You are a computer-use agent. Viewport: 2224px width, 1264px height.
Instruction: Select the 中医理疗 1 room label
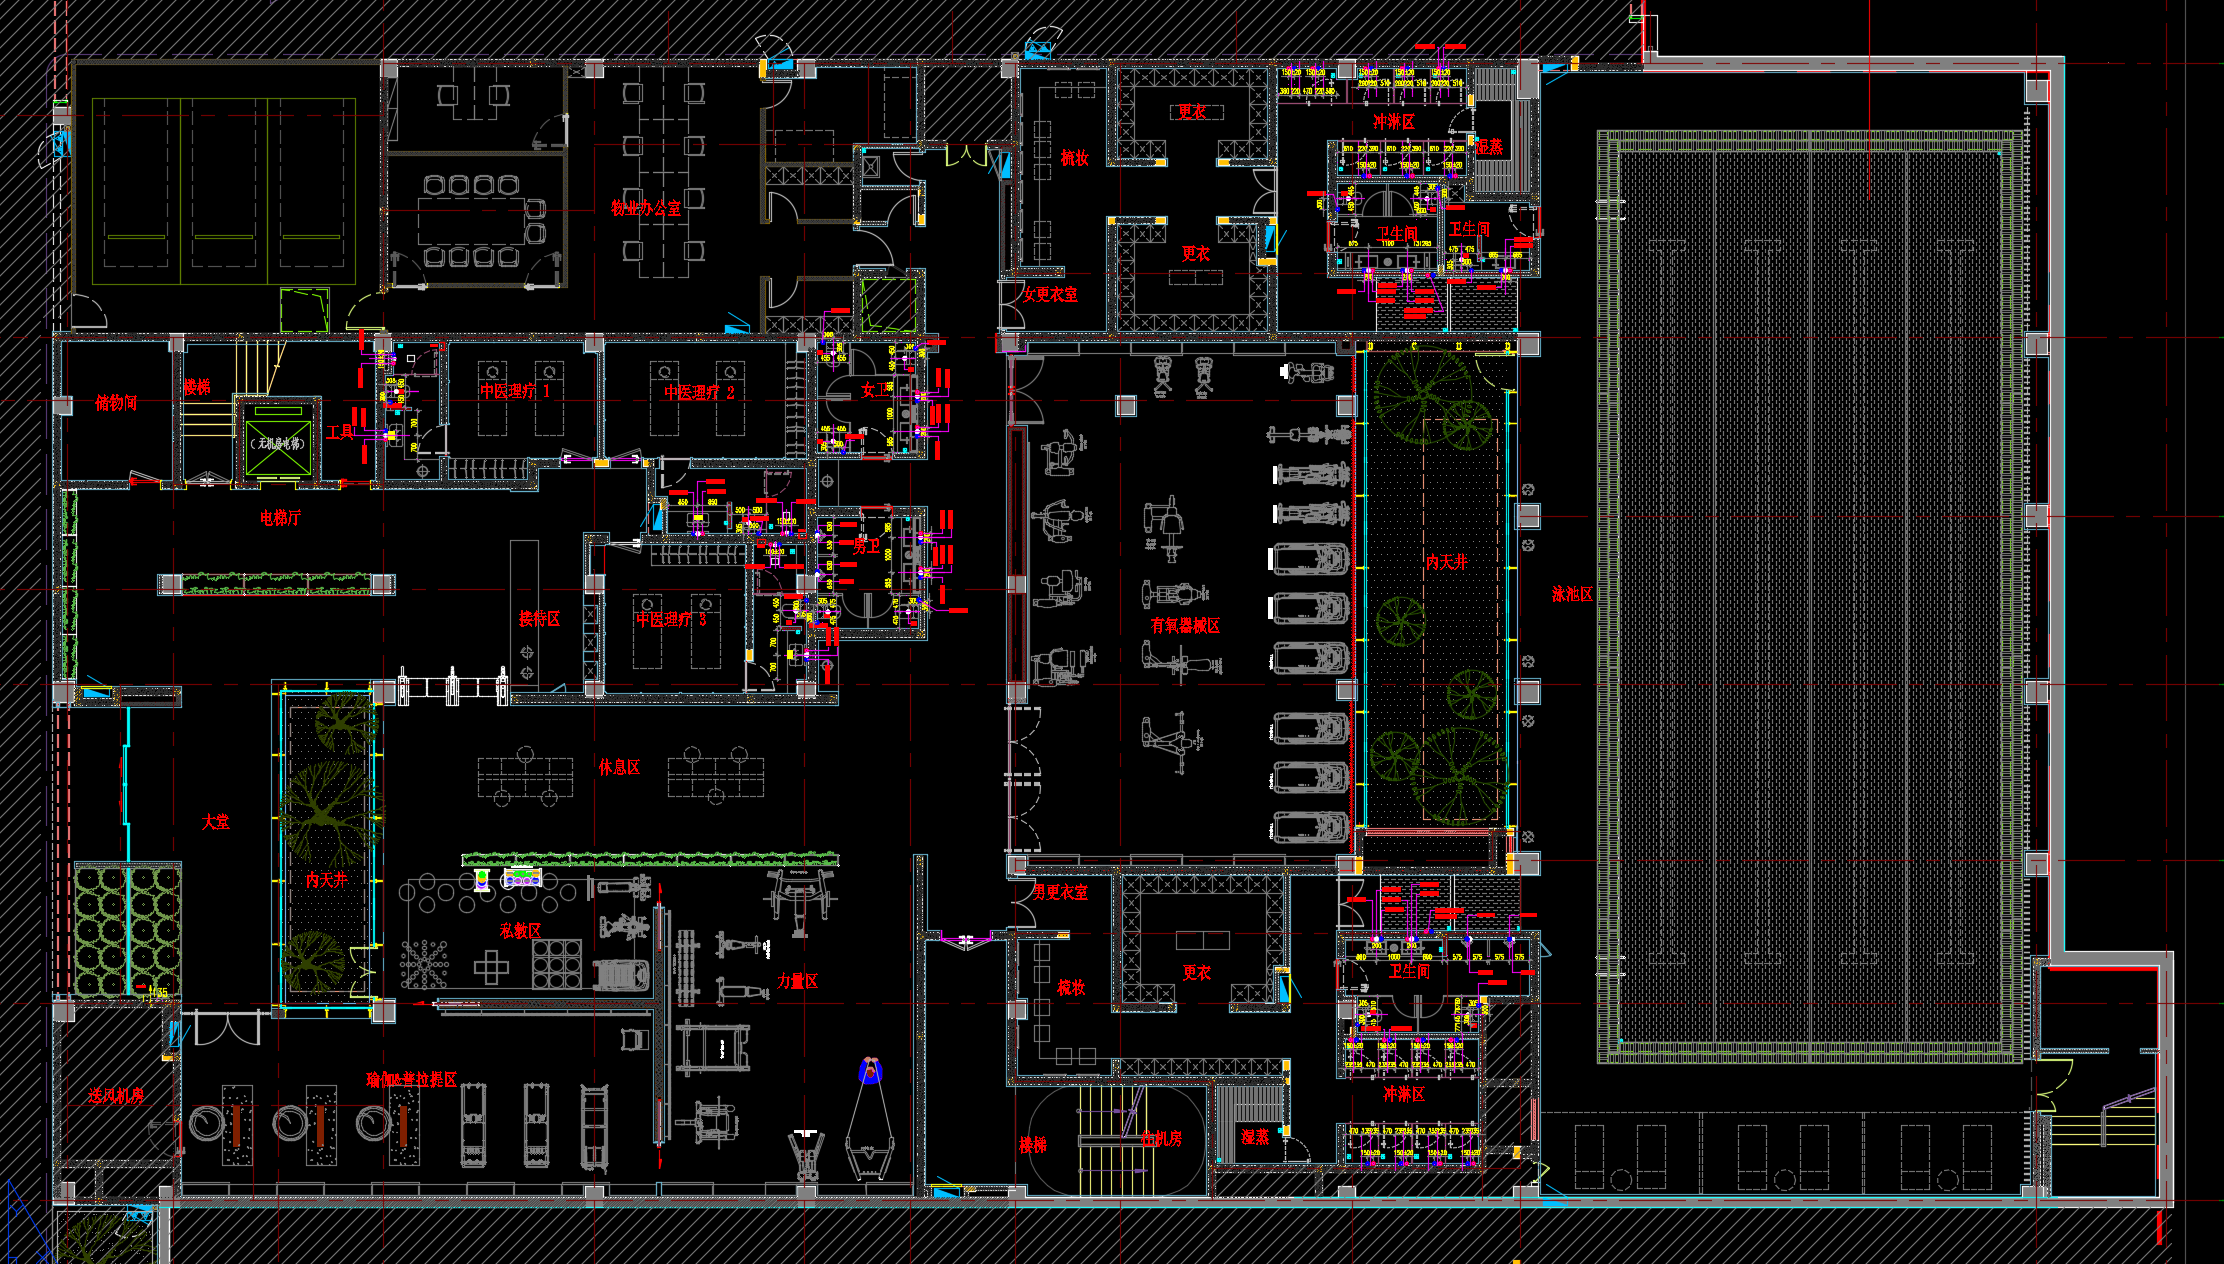pos(514,392)
